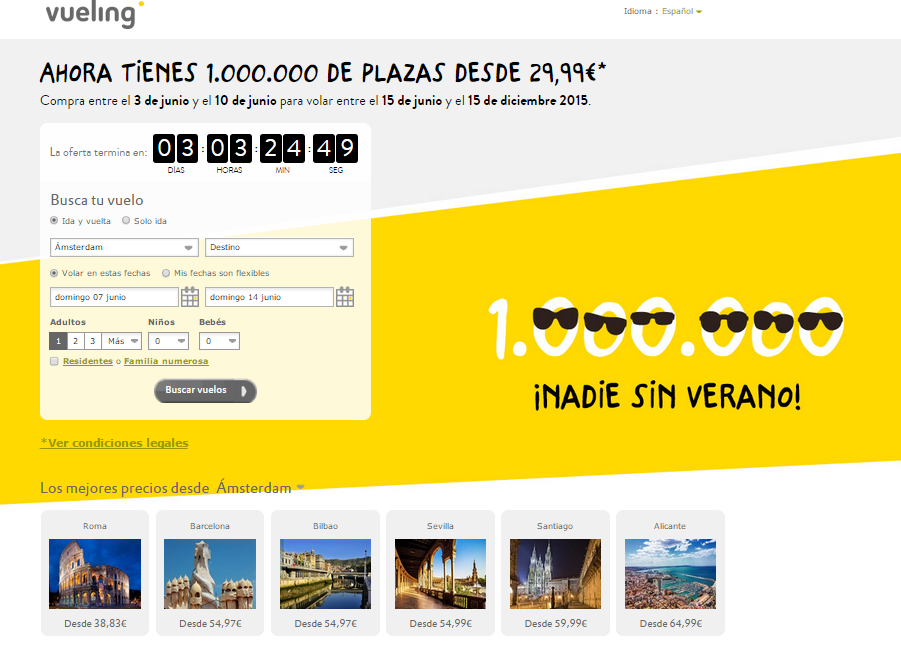Click the domingo 07 junio date field

pos(114,296)
